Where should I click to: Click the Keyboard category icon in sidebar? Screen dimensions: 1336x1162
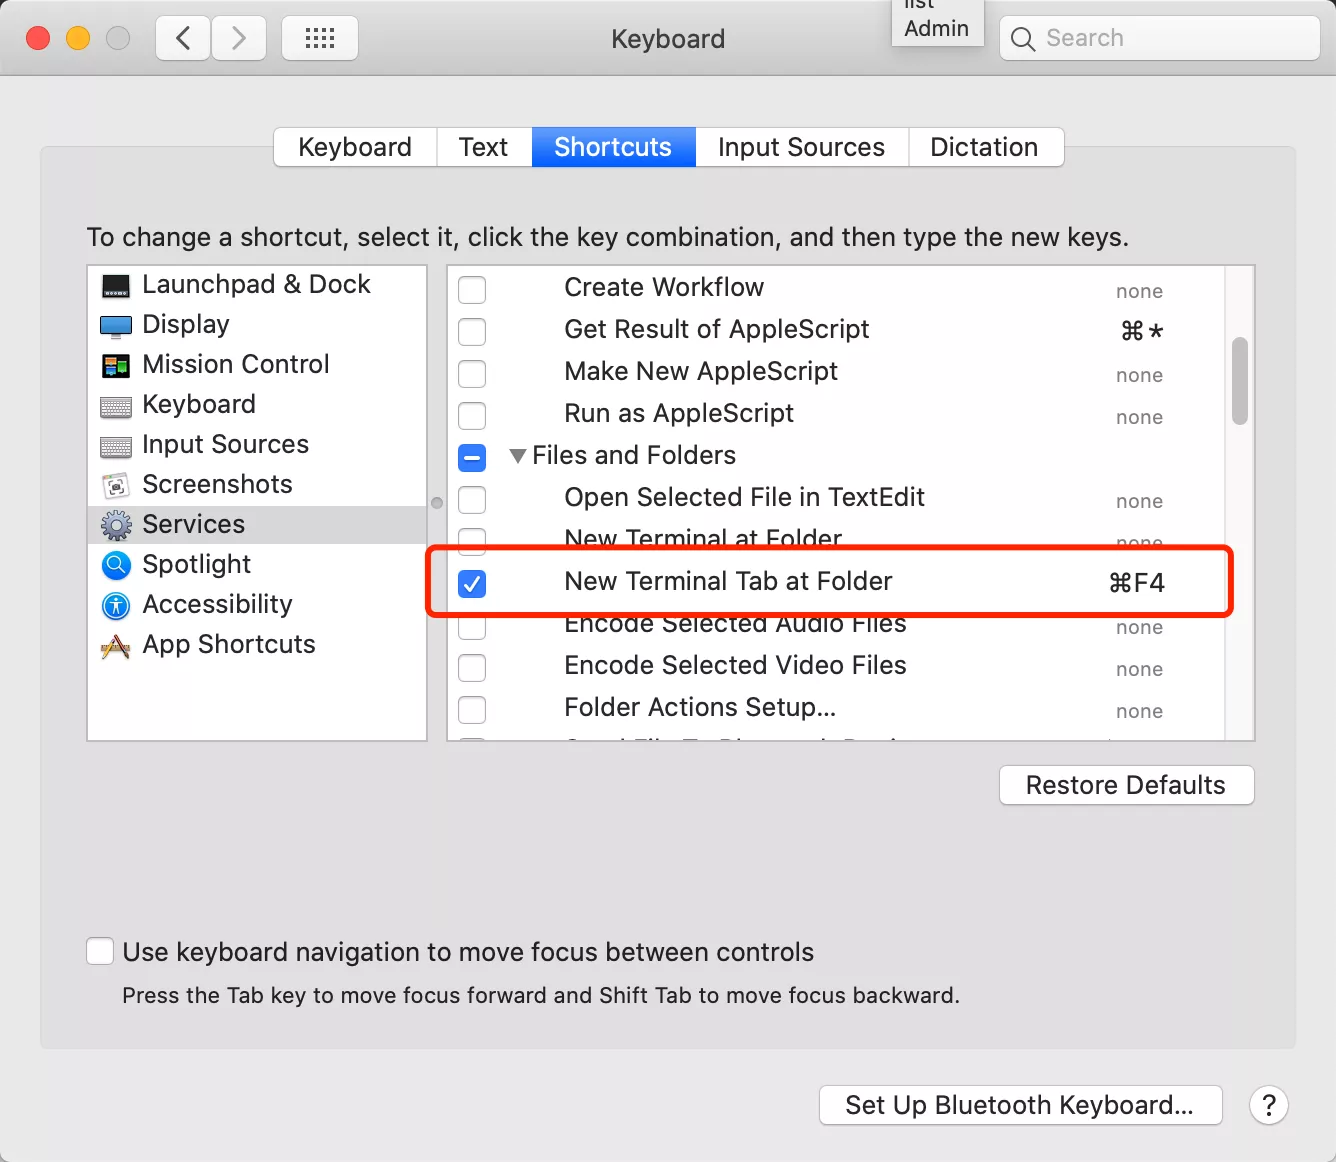click(x=116, y=406)
